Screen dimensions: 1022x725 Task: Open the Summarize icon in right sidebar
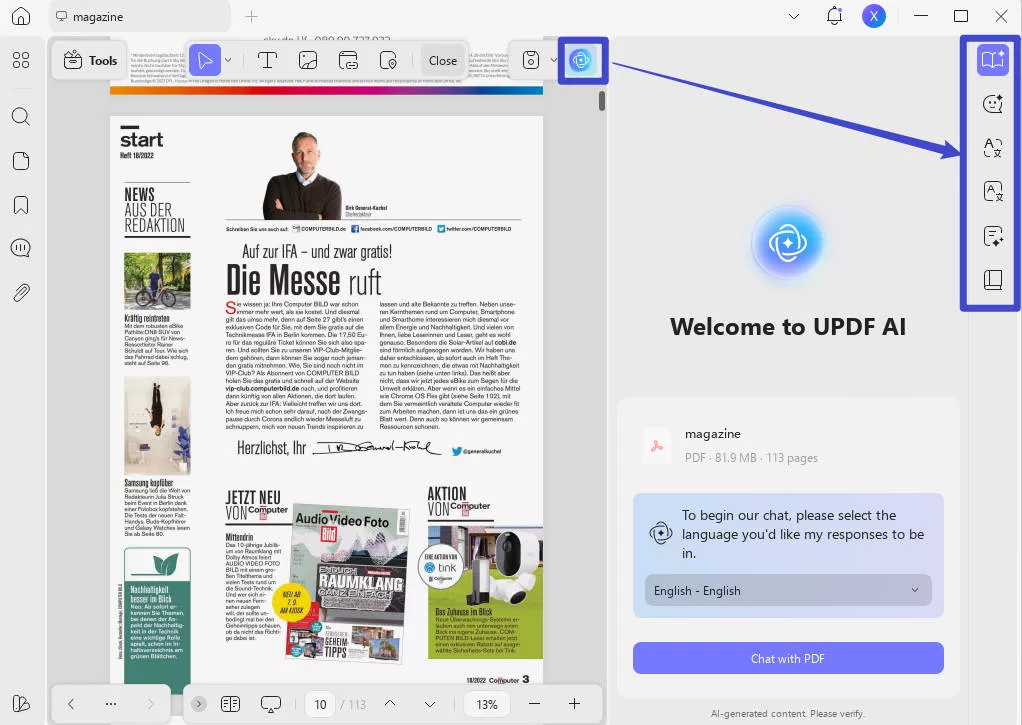[992, 236]
